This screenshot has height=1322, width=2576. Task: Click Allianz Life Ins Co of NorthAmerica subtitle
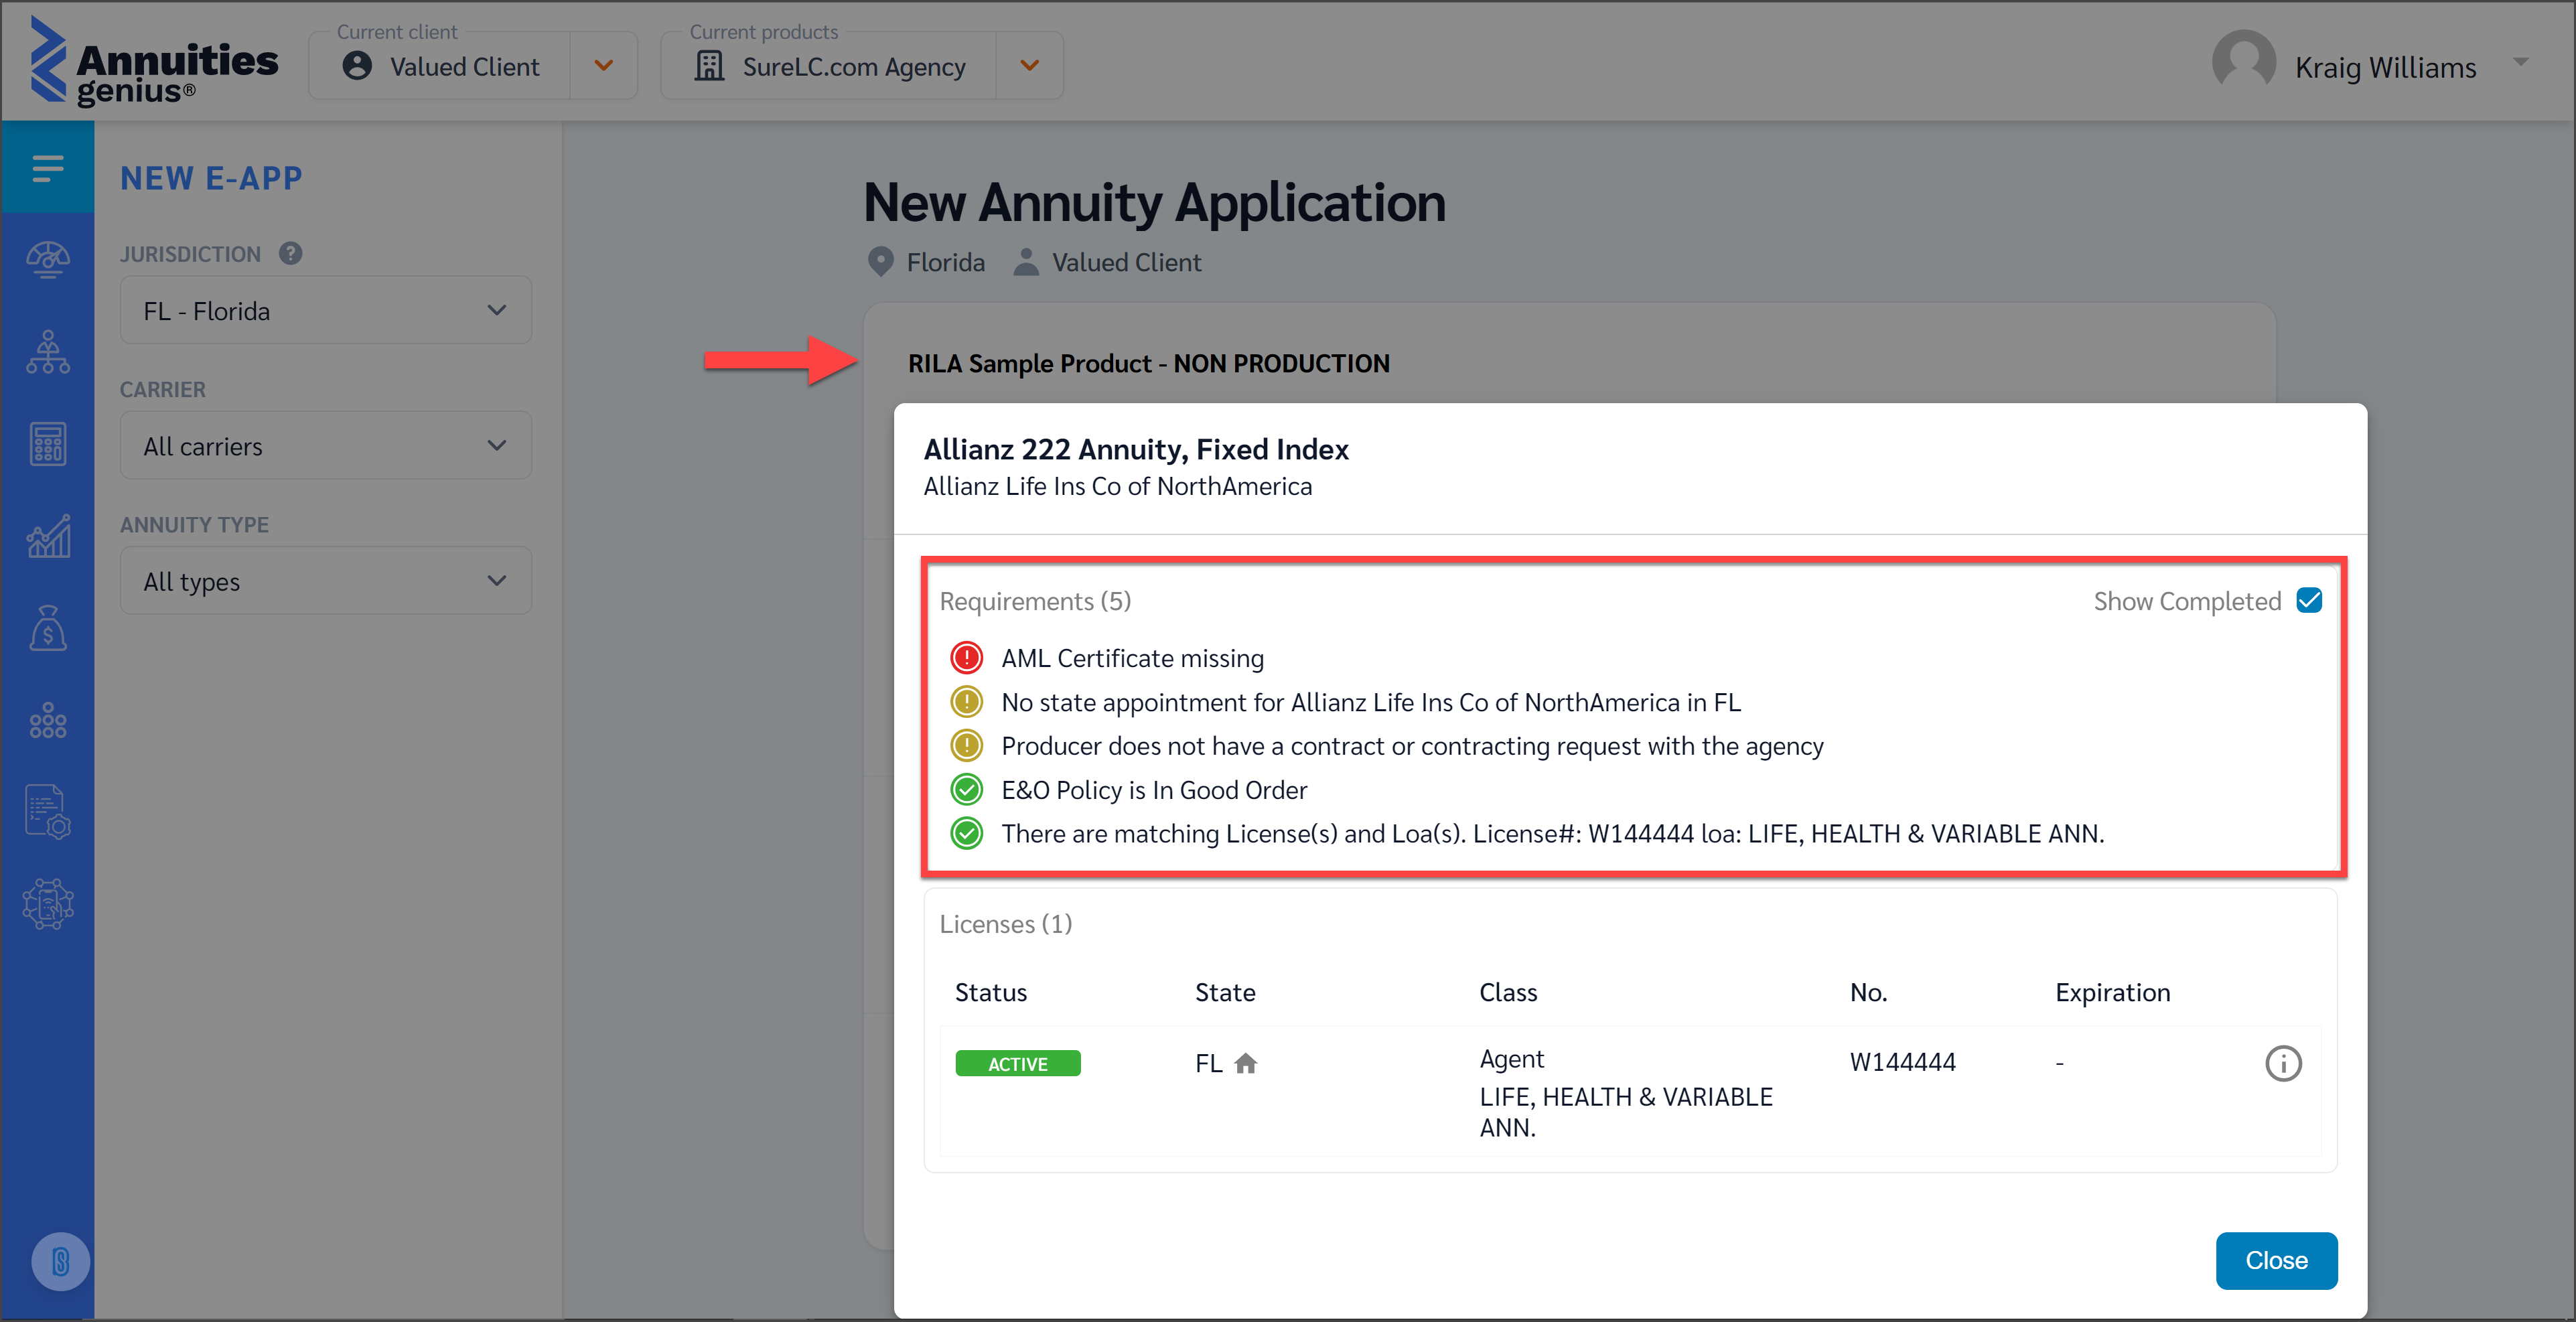1117,486
